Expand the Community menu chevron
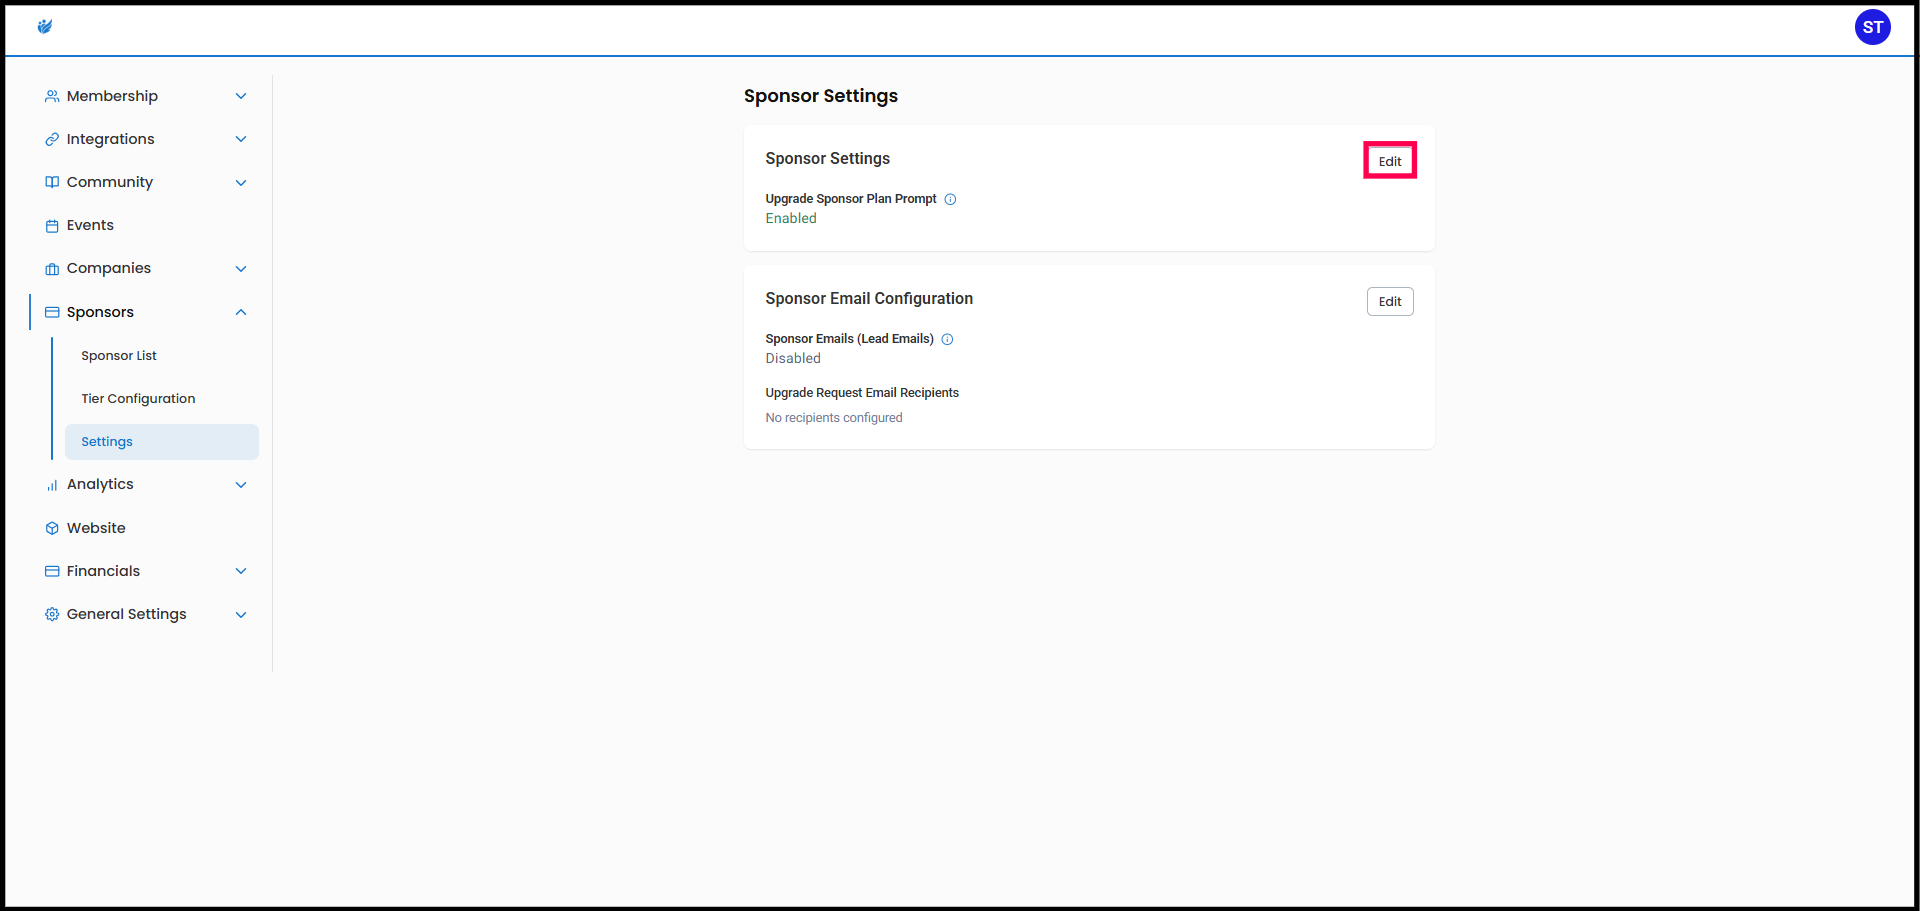The width and height of the screenshot is (1920, 911). coord(241,182)
